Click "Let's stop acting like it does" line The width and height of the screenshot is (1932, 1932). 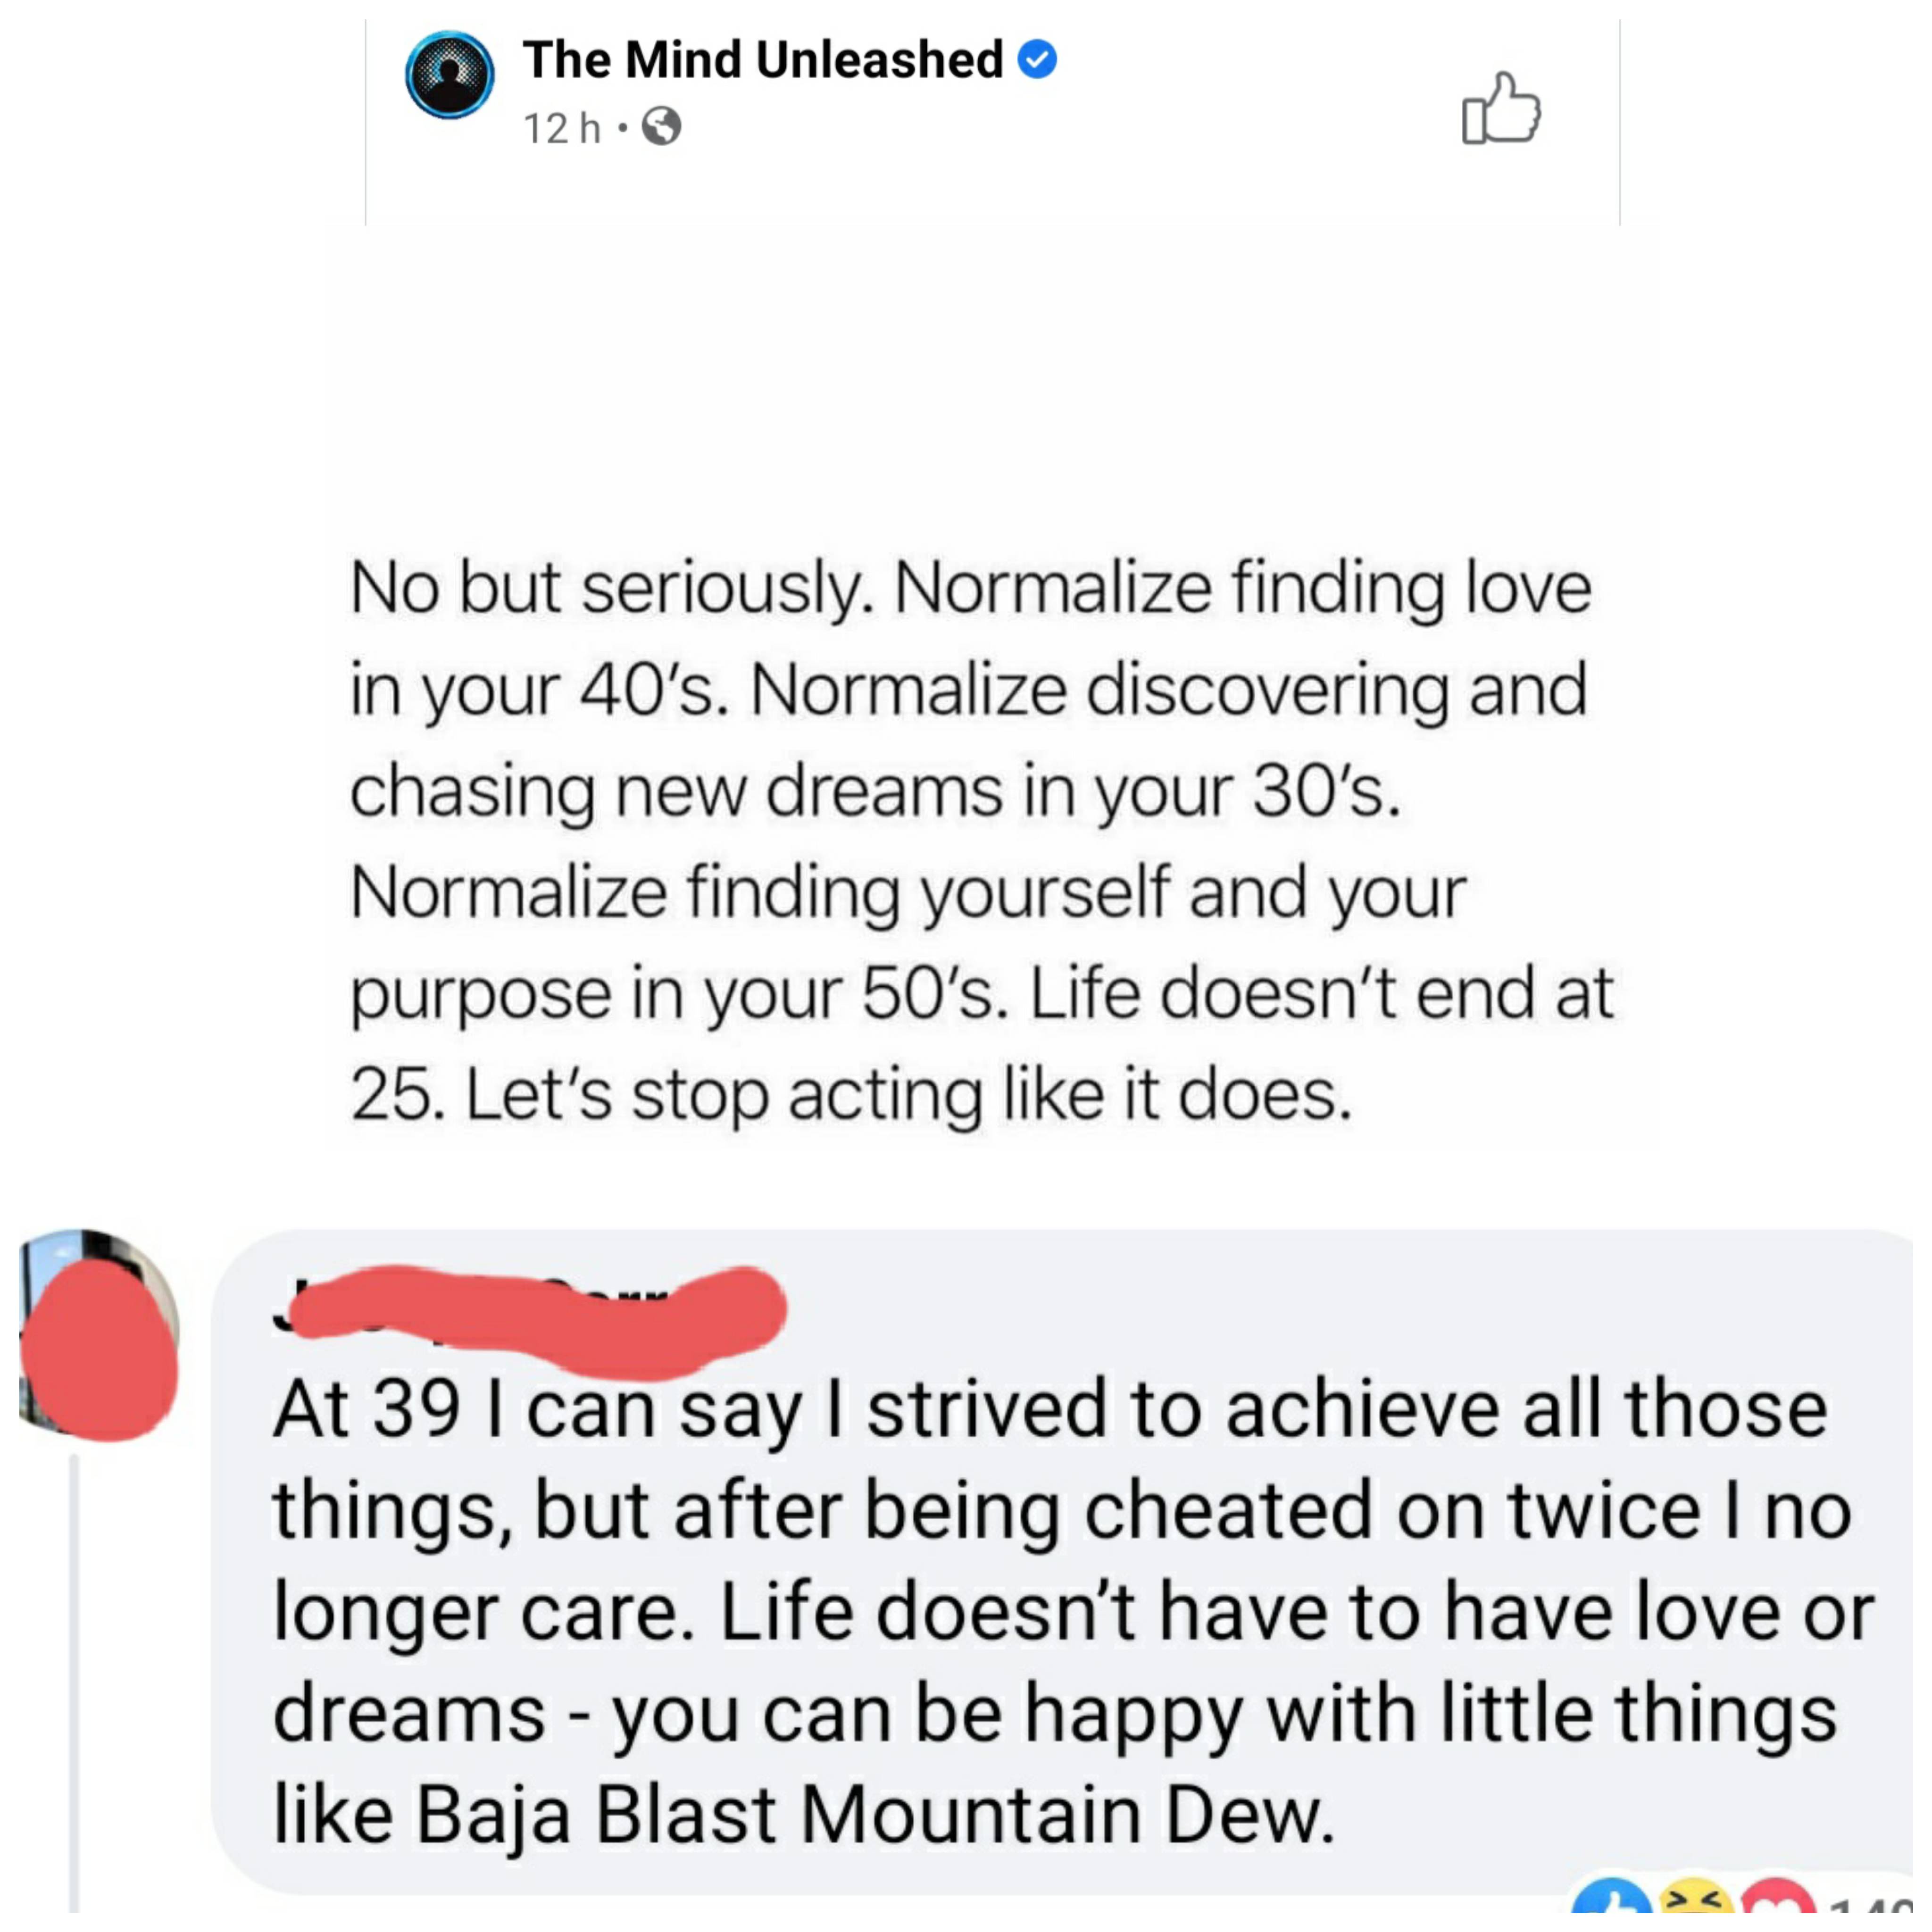(x=908, y=1094)
